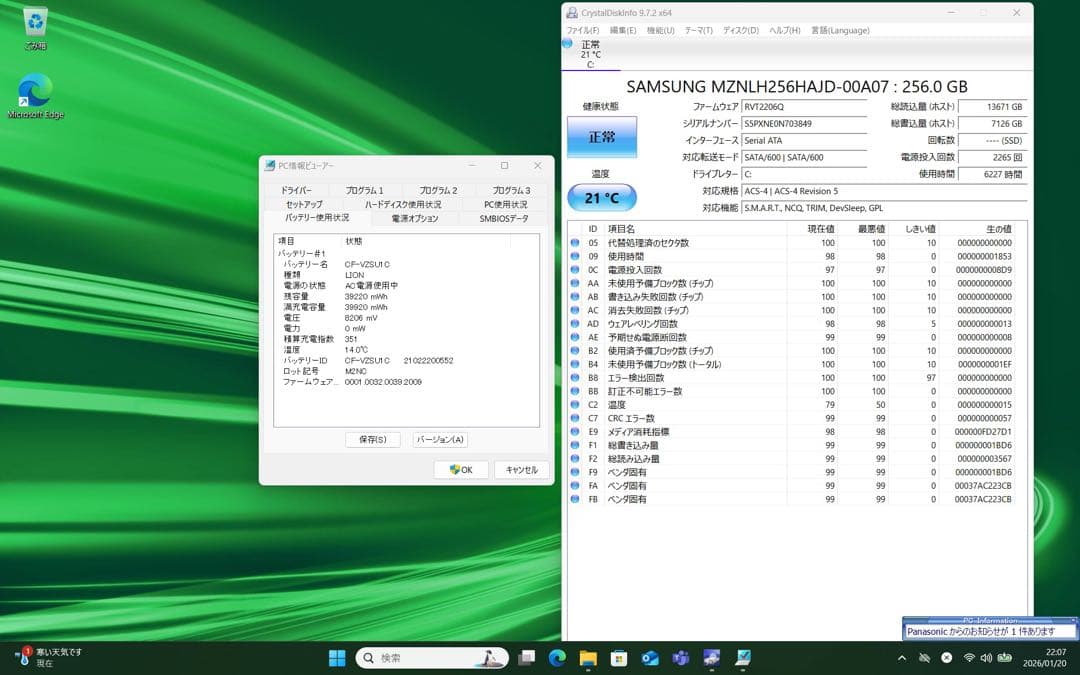
Task: Open the 機能(U) menu
Action: click(x=659, y=30)
